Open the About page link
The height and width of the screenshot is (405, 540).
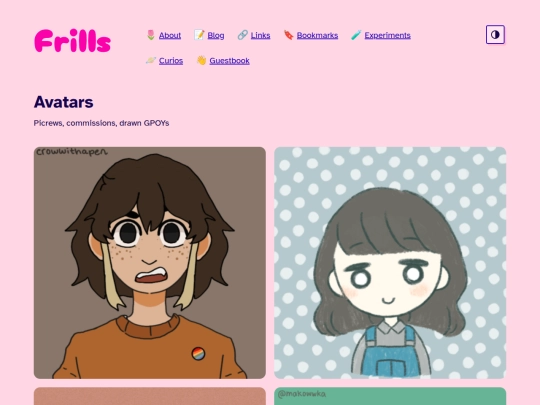coord(170,35)
